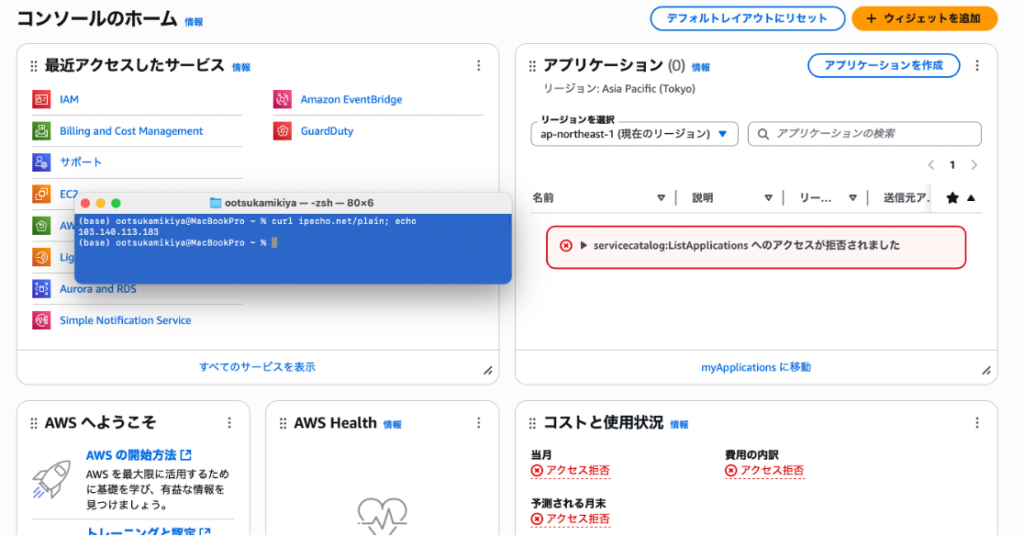Go to previous page of applications
1024x536 pixels.
point(931,165)
